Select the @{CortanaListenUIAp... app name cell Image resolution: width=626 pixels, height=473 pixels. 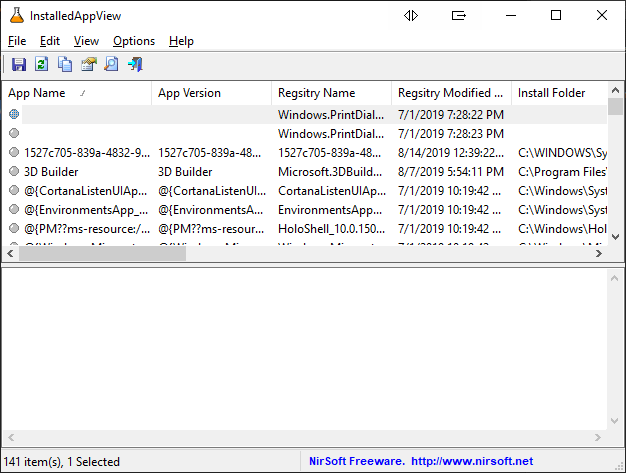pyautogui.click(x=86, y=191)
